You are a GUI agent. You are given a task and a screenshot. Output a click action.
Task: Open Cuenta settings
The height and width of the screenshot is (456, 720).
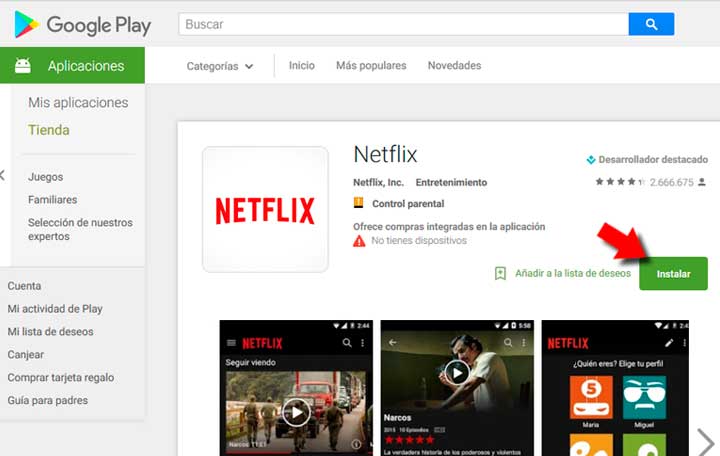[24, 286]
